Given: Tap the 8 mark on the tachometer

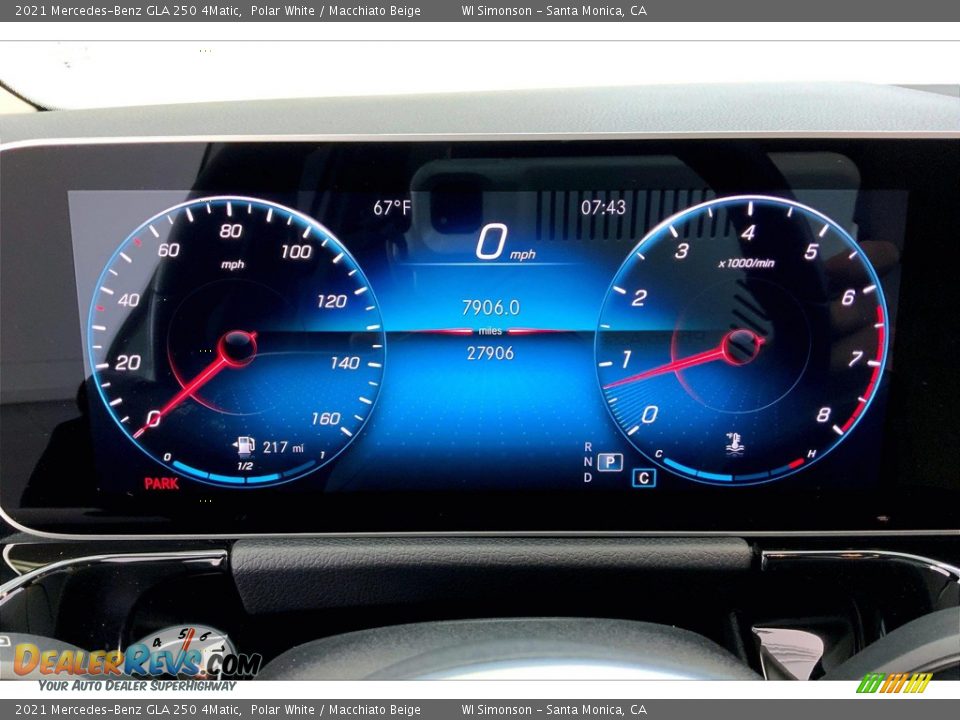Looking at the screenshot, I should coord(823,414).
